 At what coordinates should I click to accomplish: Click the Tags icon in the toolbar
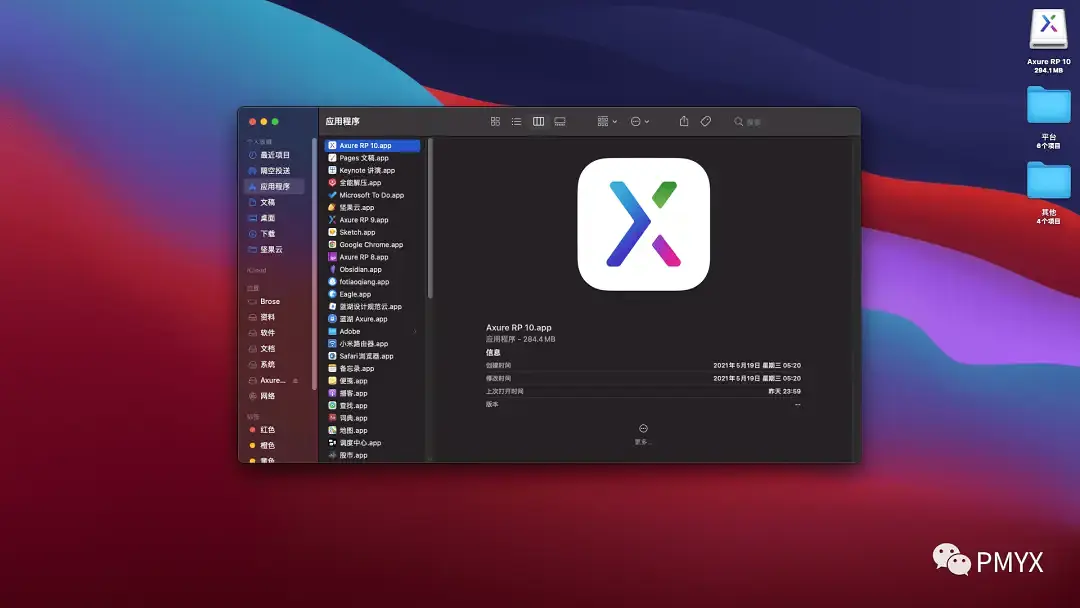tap(706, 120)
